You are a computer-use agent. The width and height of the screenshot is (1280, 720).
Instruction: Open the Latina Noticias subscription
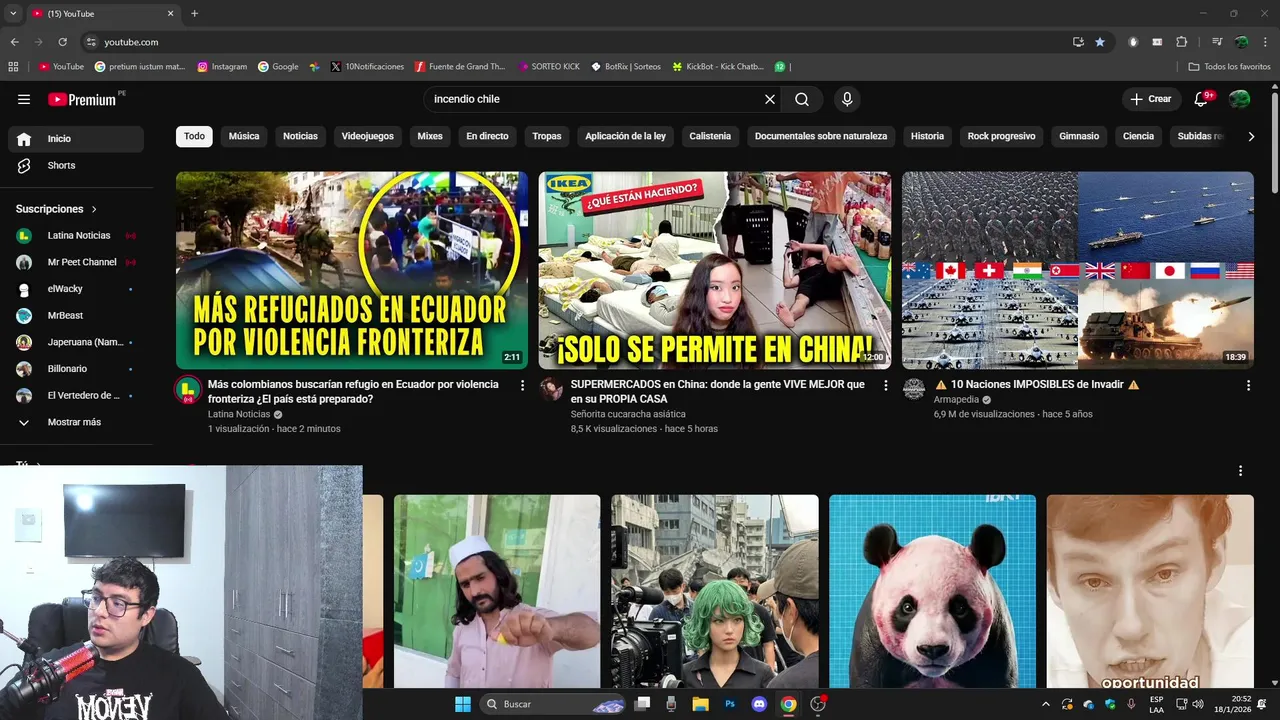click(76, 235)
